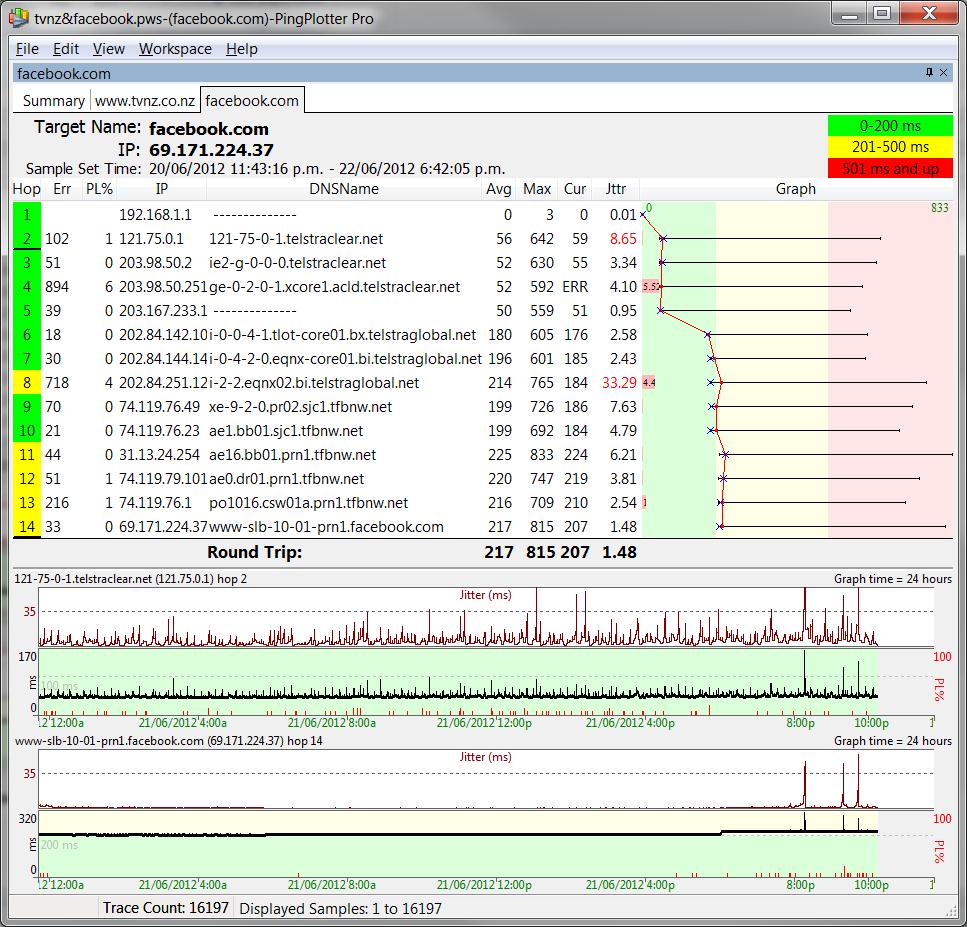This screenshot has width=967, height=927.
Task: Open the File menu
Action: pyautogui.click(x=27, y=49)
